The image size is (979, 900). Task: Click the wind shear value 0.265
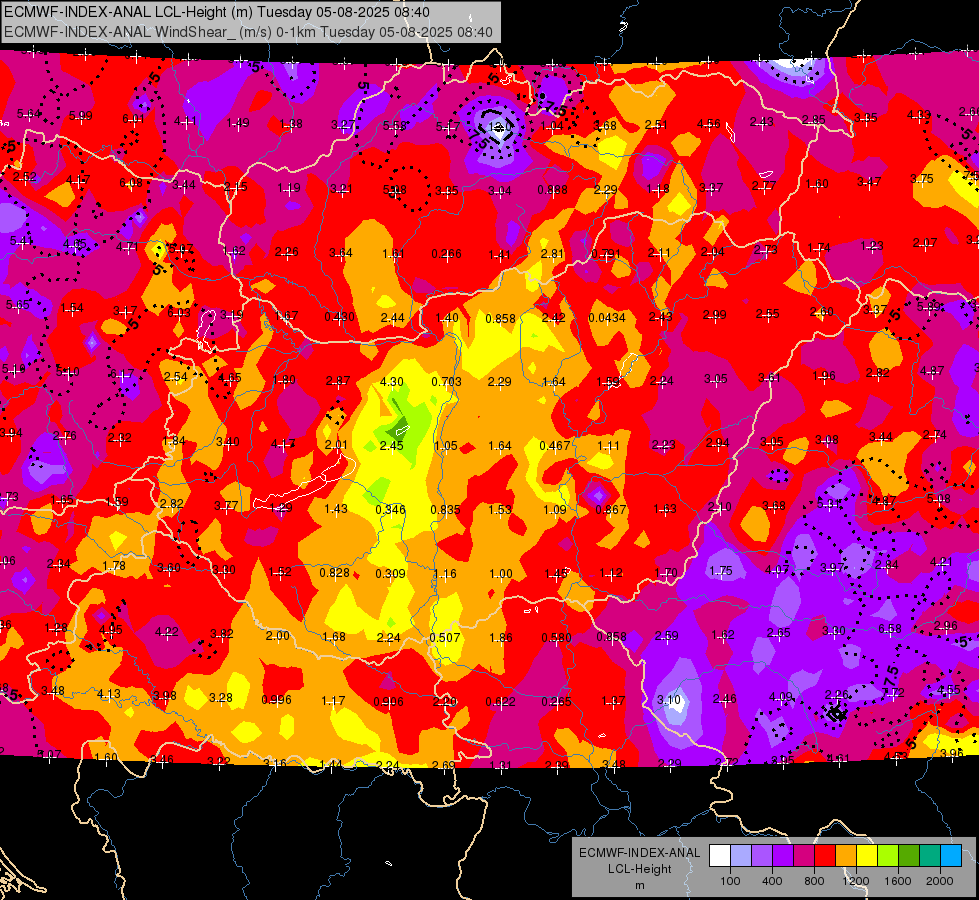click(x=556, y=702)
